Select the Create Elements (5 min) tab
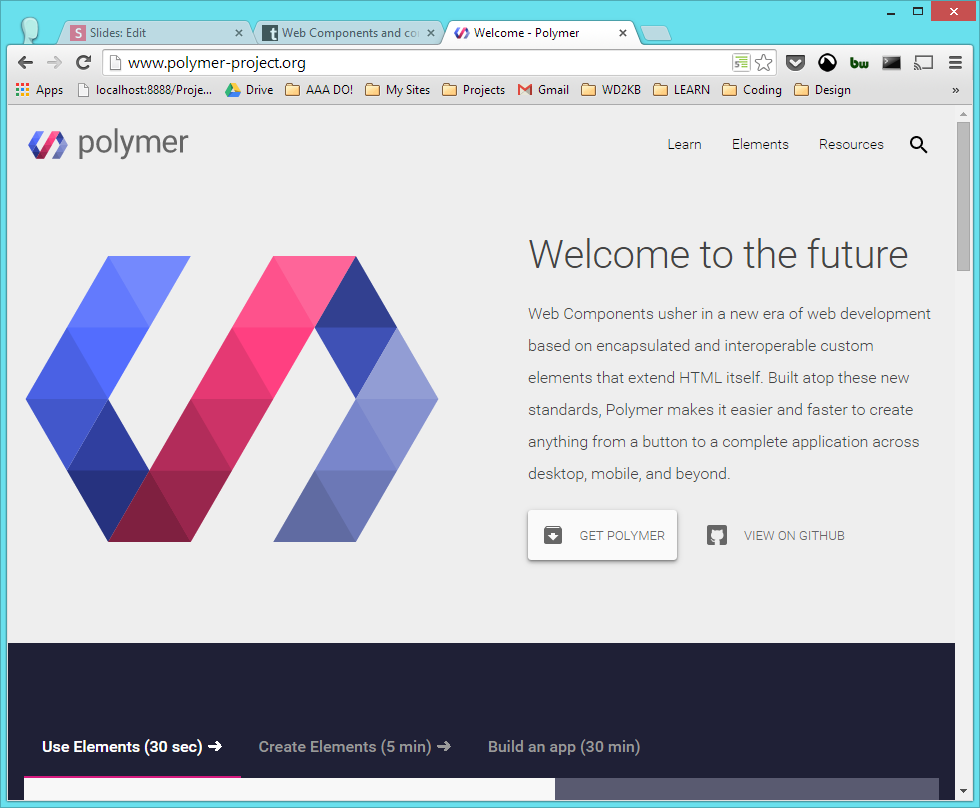This screenshot has width=980, height=808. point(354,747)
